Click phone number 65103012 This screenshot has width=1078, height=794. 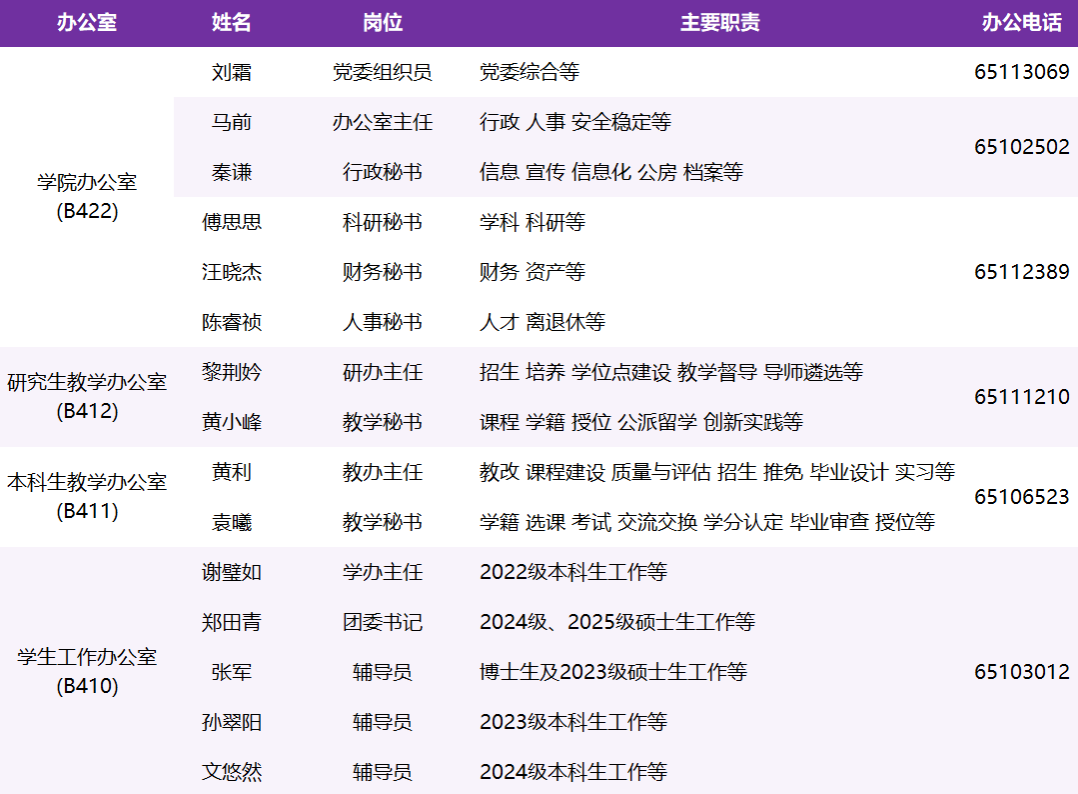point(1021,672)
